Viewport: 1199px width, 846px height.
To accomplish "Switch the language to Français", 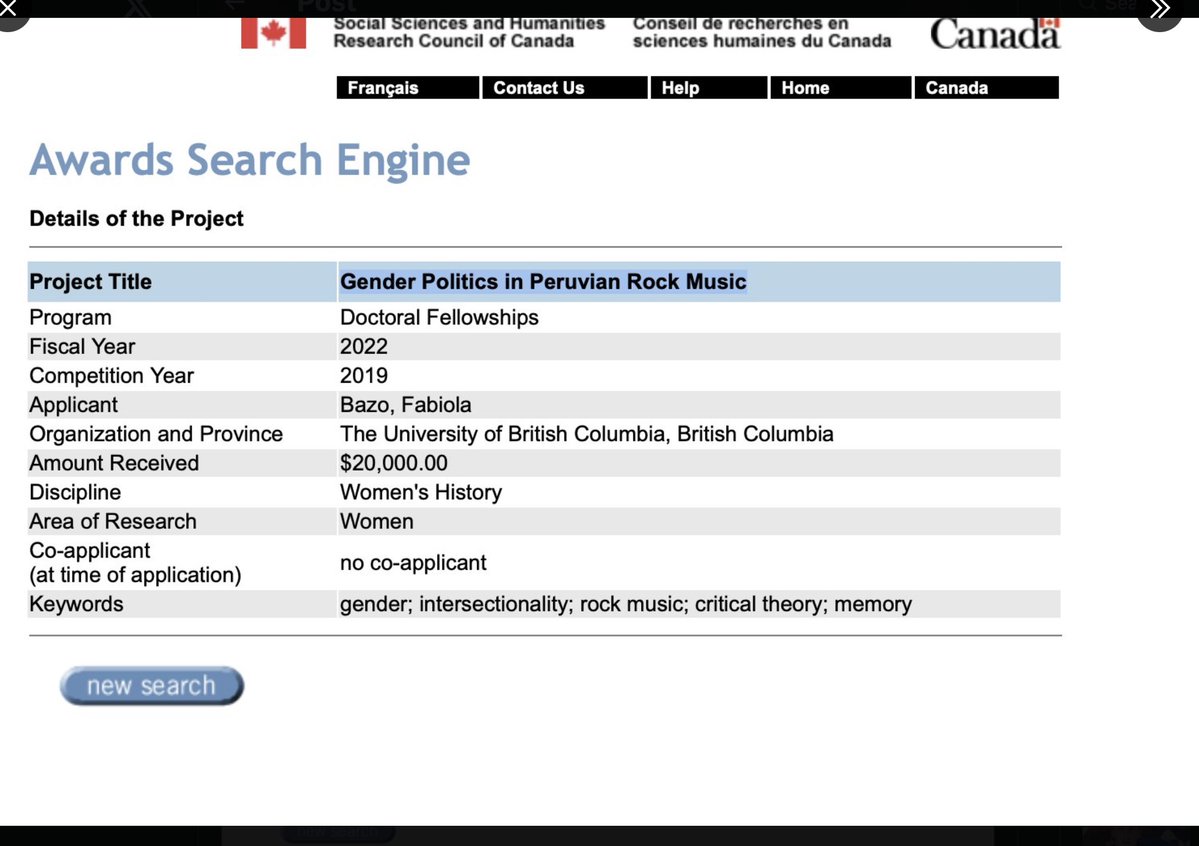I will tap(383, 88).
